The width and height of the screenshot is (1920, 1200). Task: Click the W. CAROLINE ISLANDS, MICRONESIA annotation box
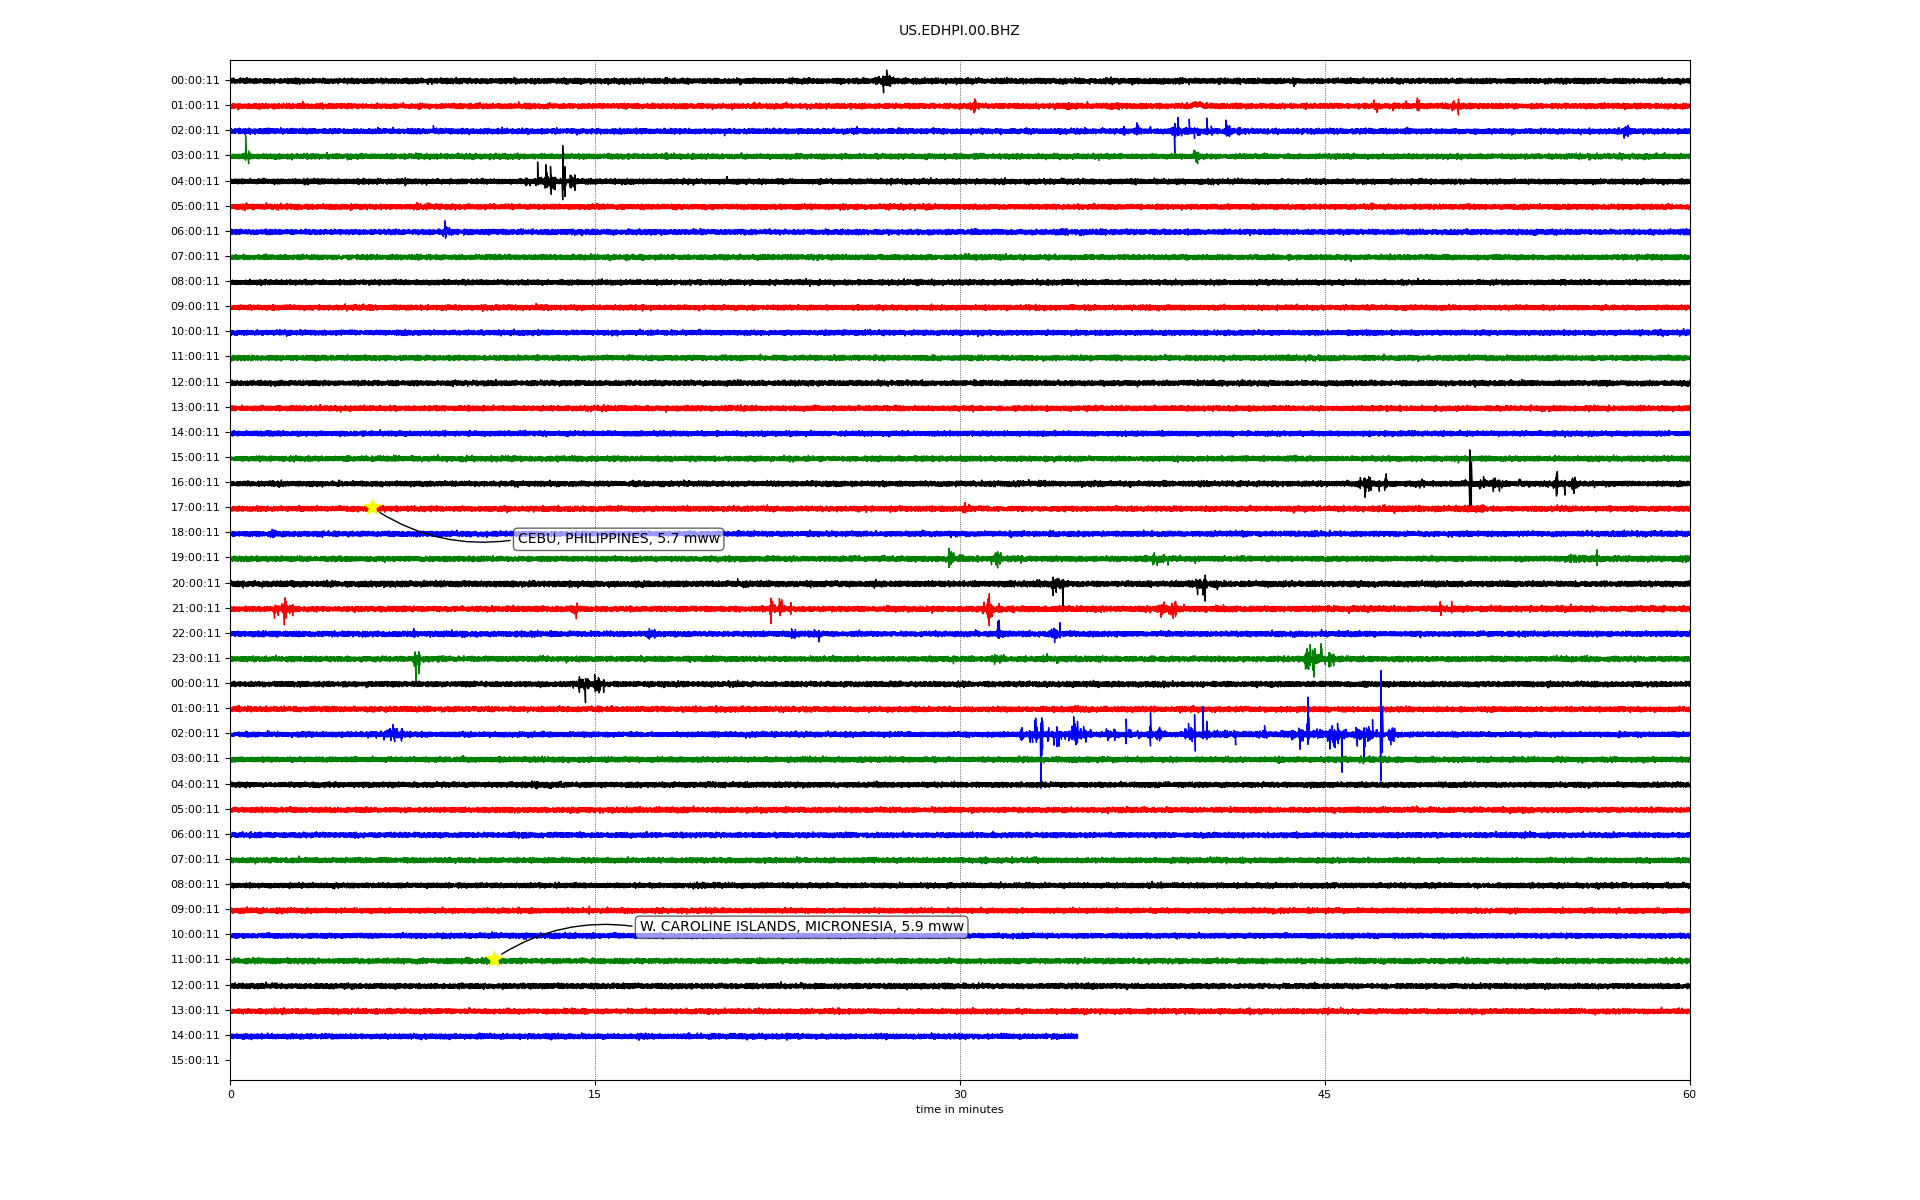point(801,927)
